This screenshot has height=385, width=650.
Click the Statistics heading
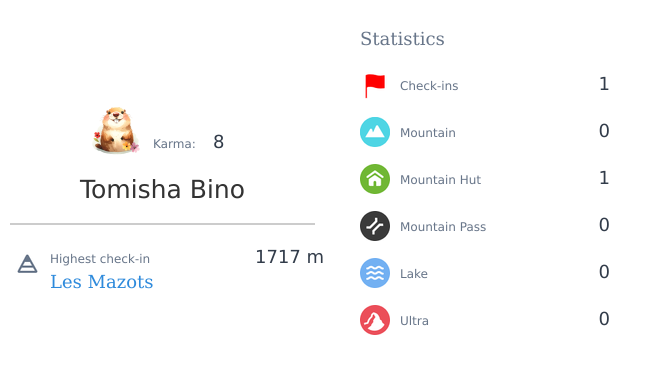402,39
